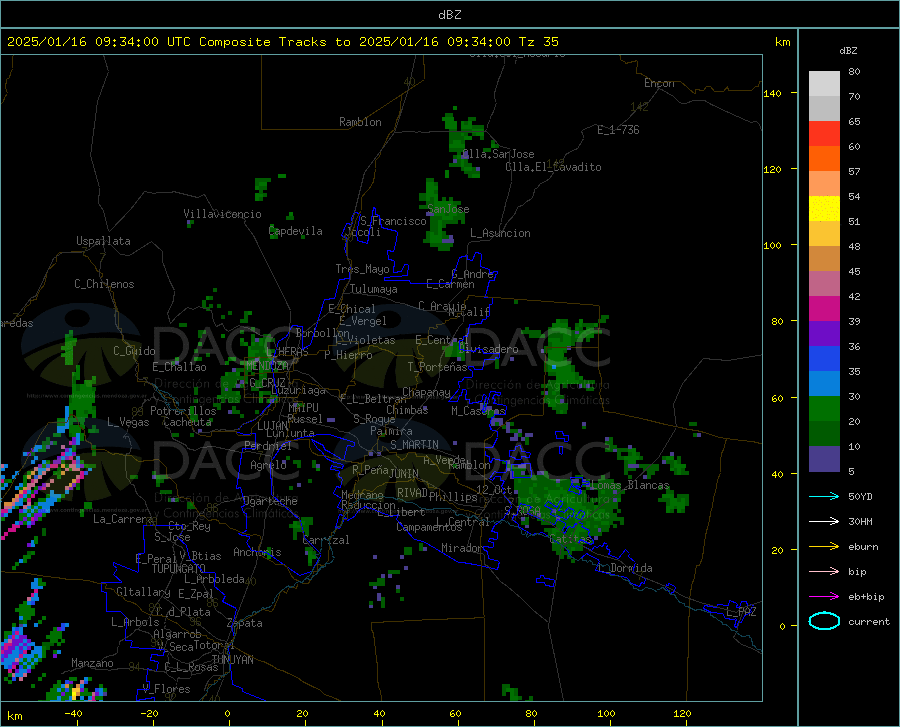Click the 'Mirador' map label
The height and width of the screenshot is (727, 900).
click(461, 548)
